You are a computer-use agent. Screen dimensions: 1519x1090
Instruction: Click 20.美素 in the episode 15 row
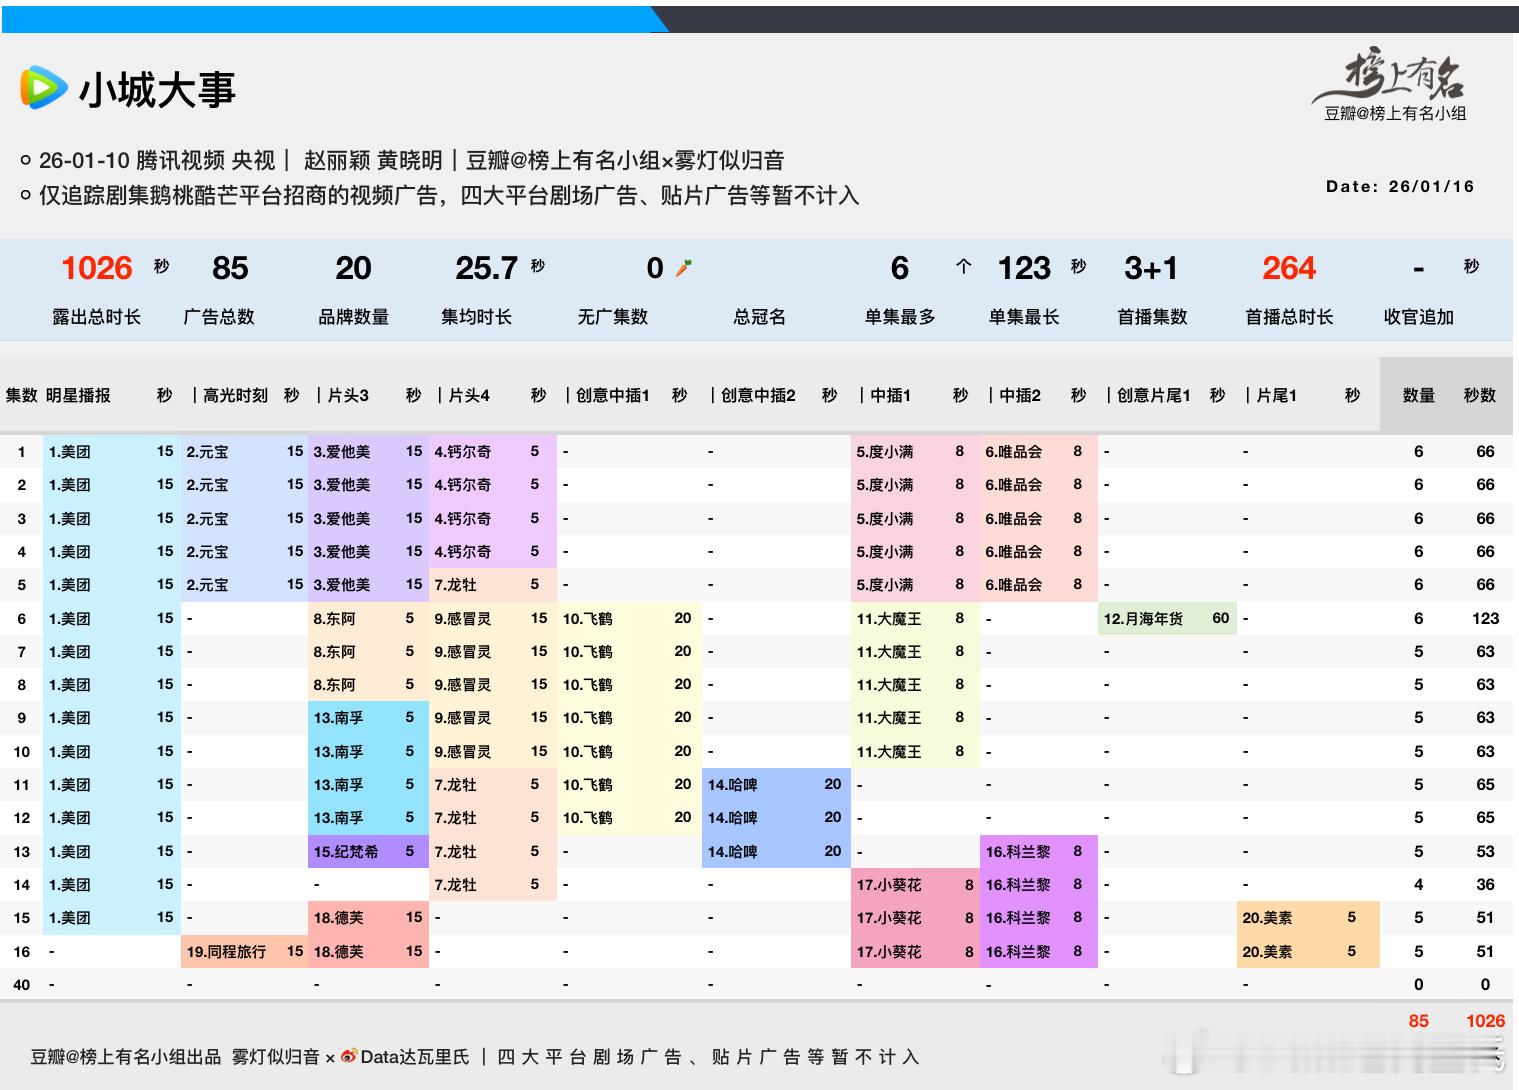point(1267,918)
